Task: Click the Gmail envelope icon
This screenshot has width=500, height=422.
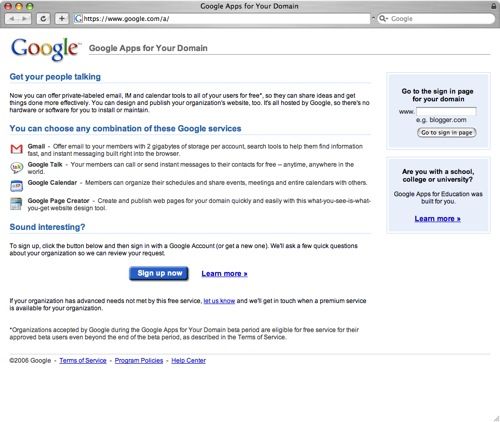Action: point(16,149)
